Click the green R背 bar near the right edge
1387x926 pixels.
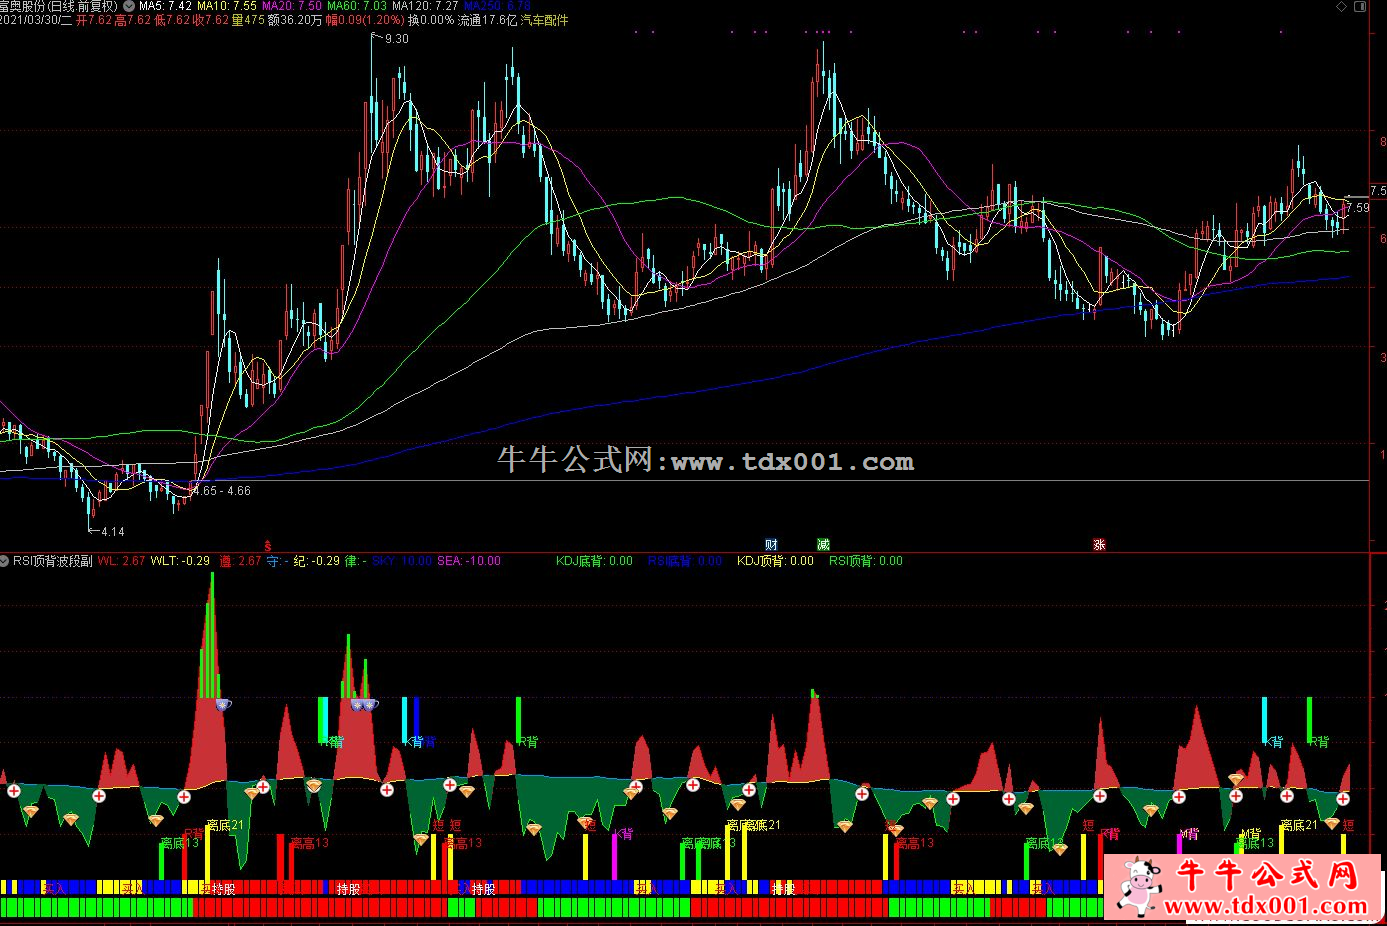click(x=1310, y=720)
